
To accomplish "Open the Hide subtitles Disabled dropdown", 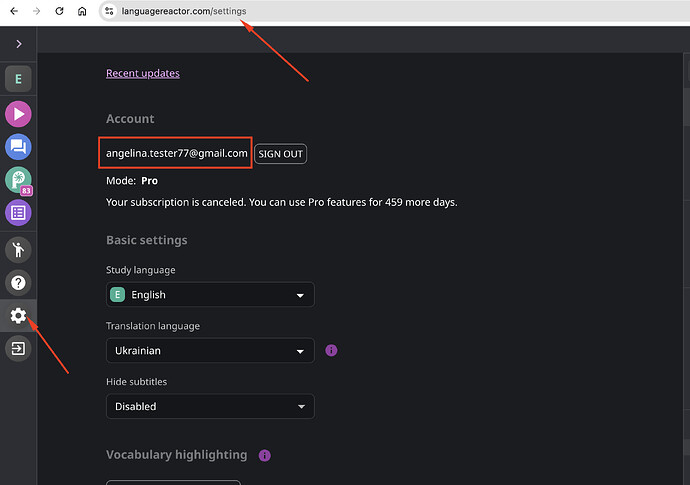I will [x=210, y=406].
